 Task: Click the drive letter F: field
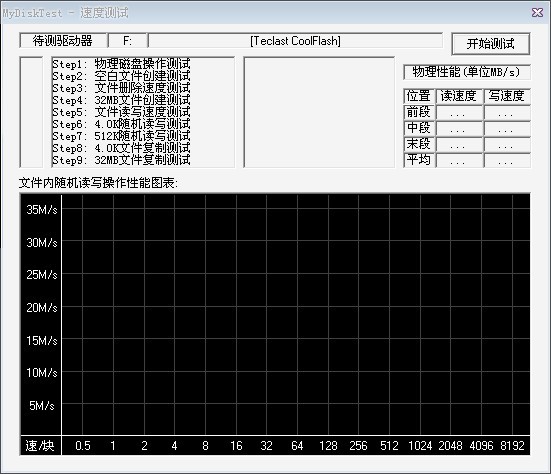tap(128, 41)
